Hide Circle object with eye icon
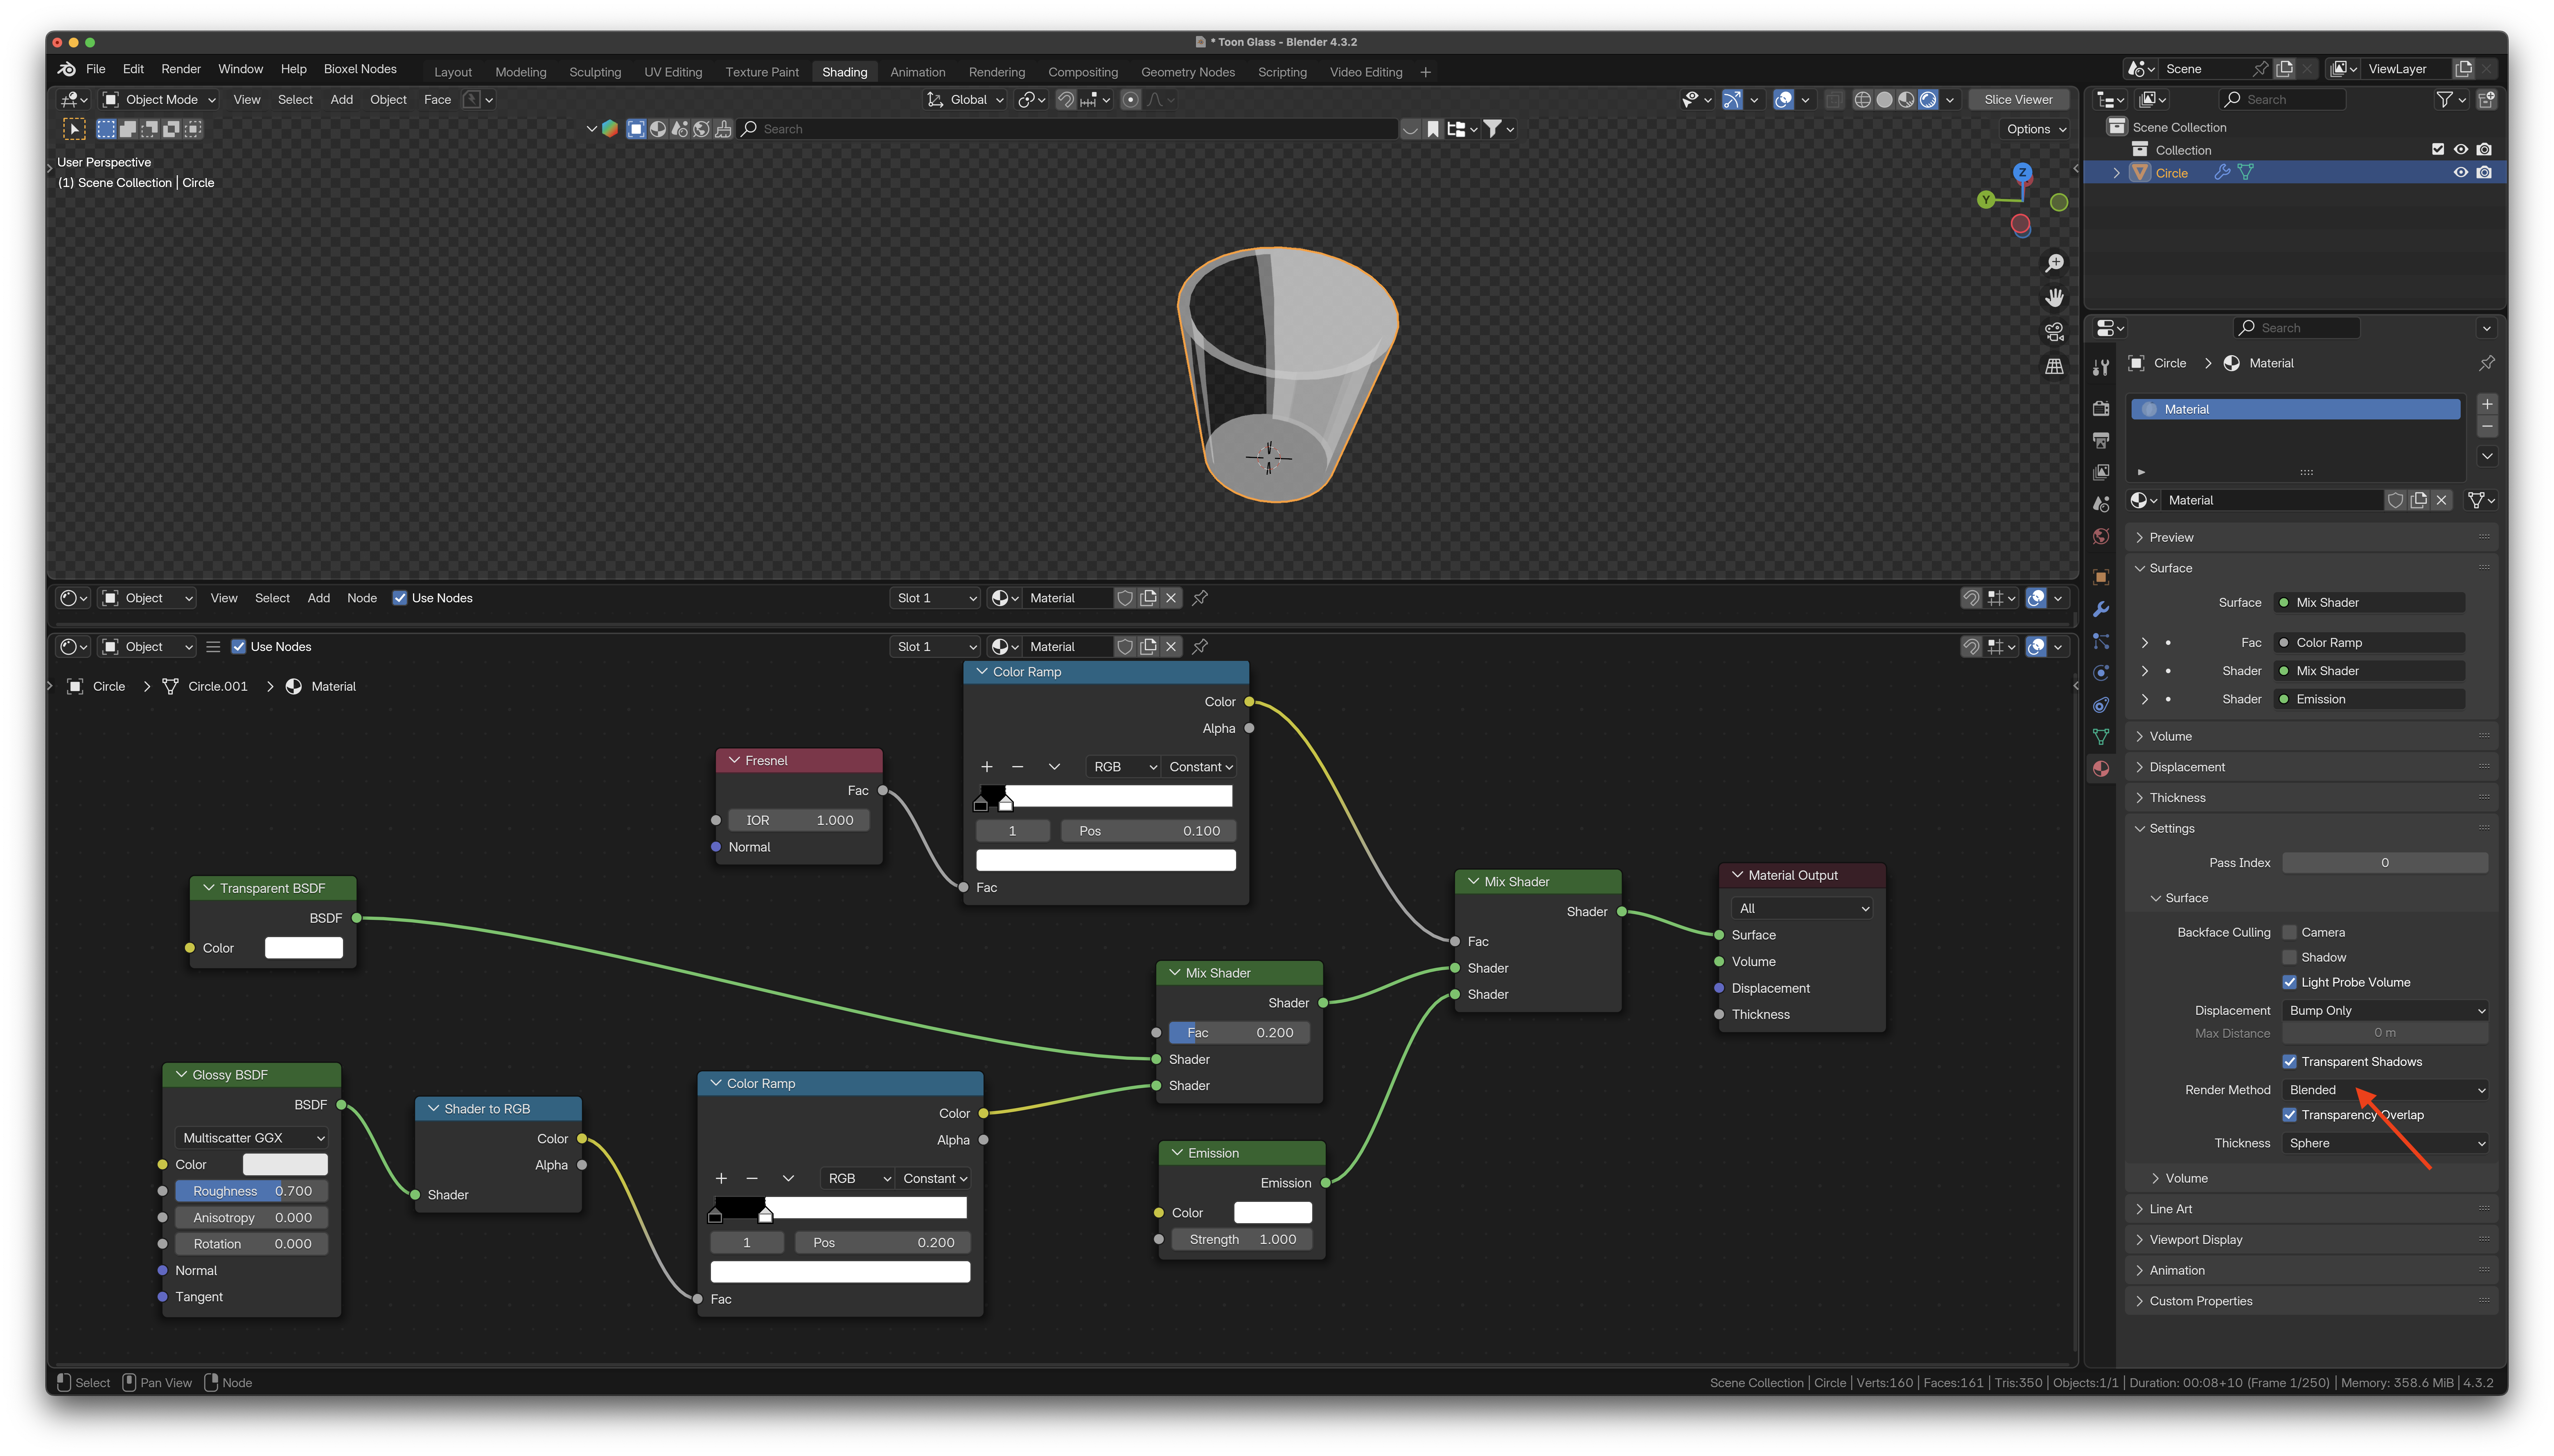This screenshot has width=2554, height=1456. coord(2461,173)
